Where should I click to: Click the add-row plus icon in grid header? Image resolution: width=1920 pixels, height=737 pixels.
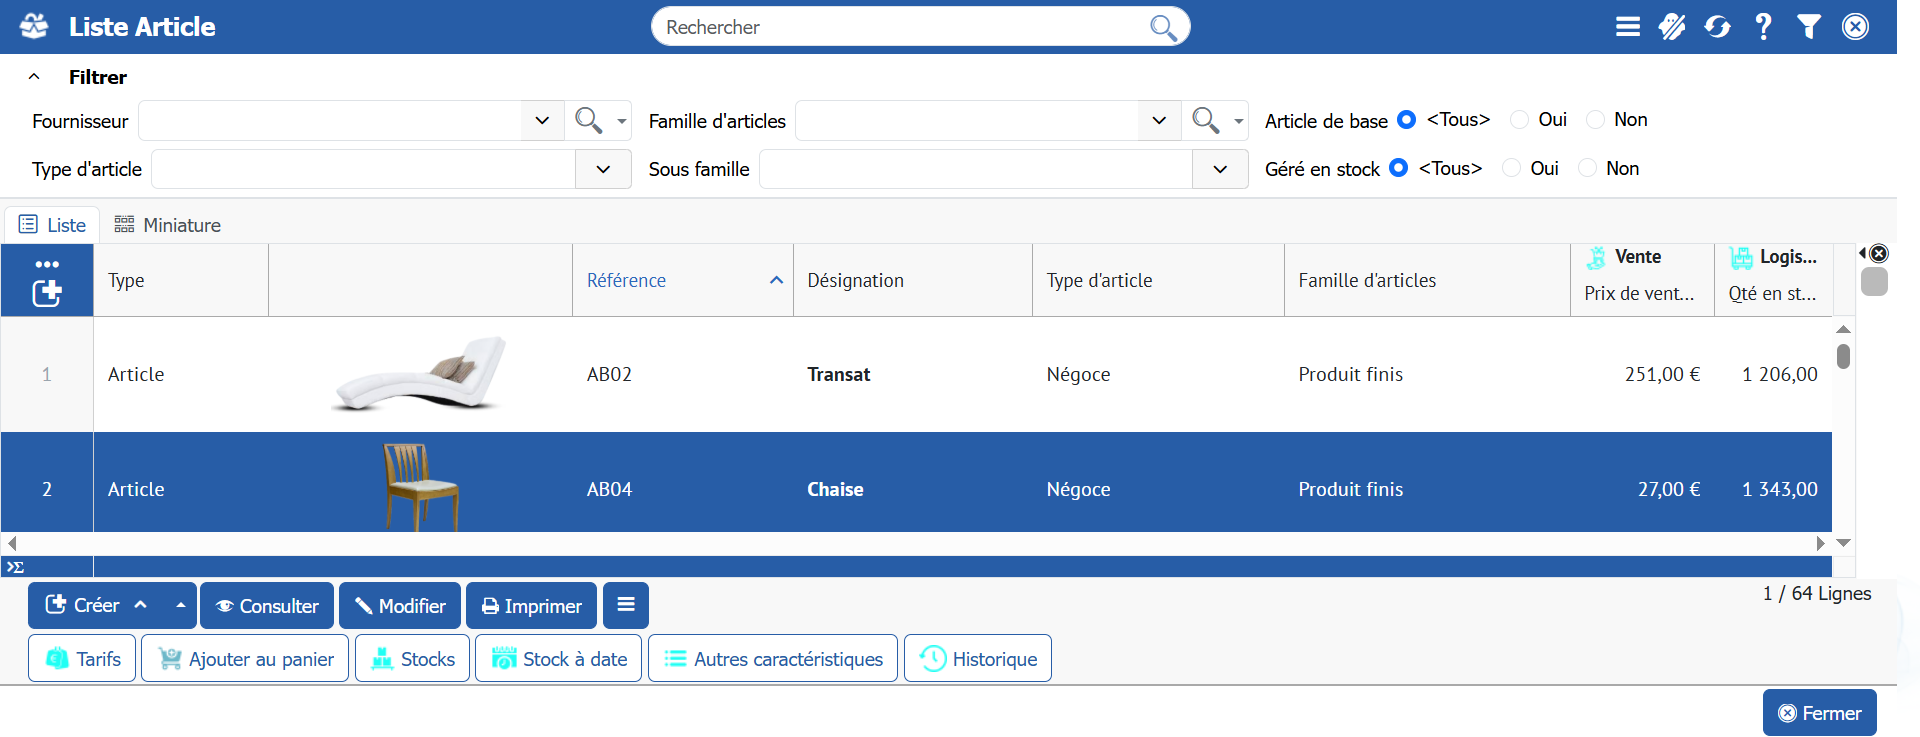pyautogui.click(x=47, y=293)
